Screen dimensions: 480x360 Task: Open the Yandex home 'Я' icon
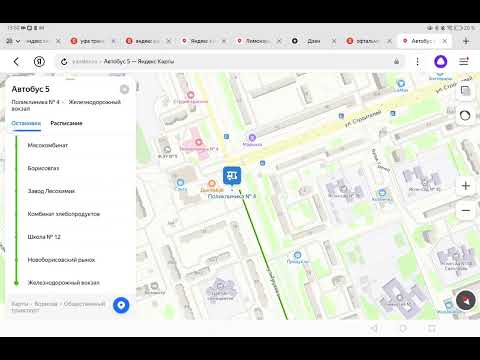tap(39, 61)
